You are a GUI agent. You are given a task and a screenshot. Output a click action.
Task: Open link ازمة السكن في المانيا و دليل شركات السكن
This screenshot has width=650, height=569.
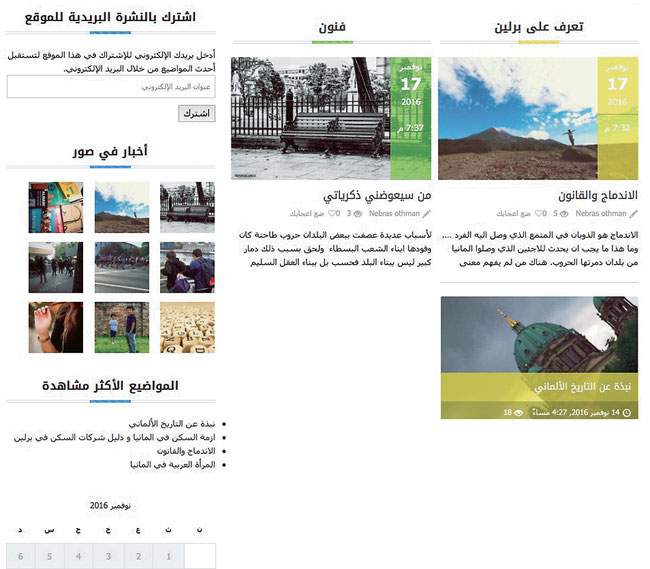(x=114, y=437)
